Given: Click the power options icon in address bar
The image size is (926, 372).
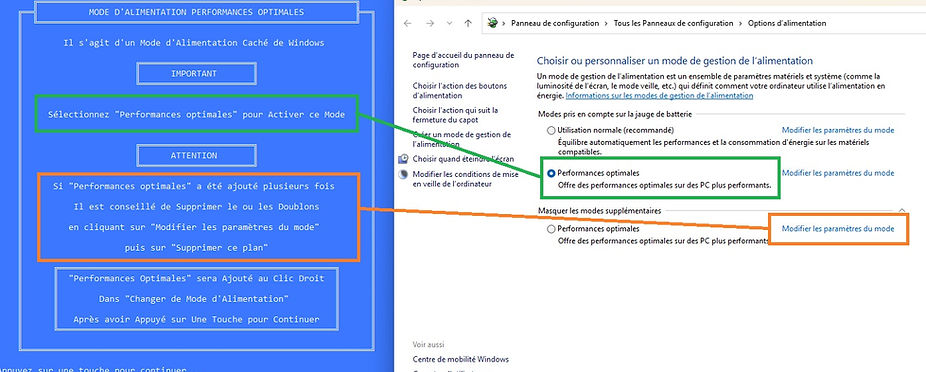Looking at the screenshot, I should coord(492,23).
